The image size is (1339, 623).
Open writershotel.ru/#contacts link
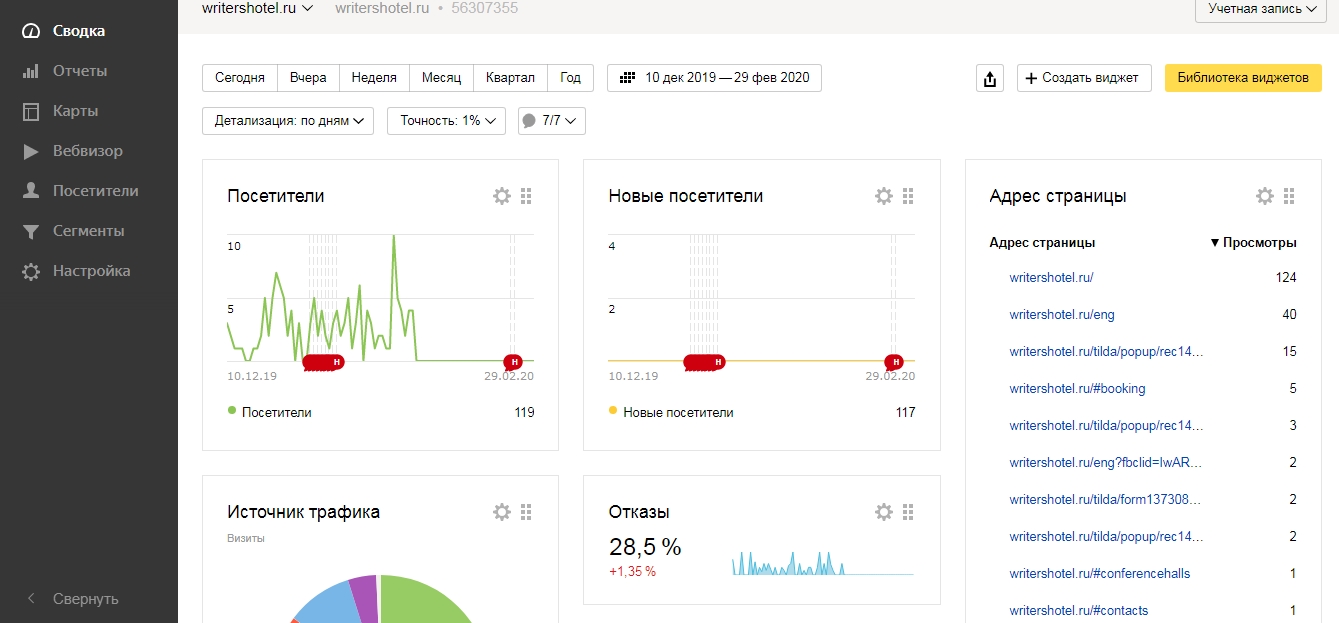pos(1079,610)
